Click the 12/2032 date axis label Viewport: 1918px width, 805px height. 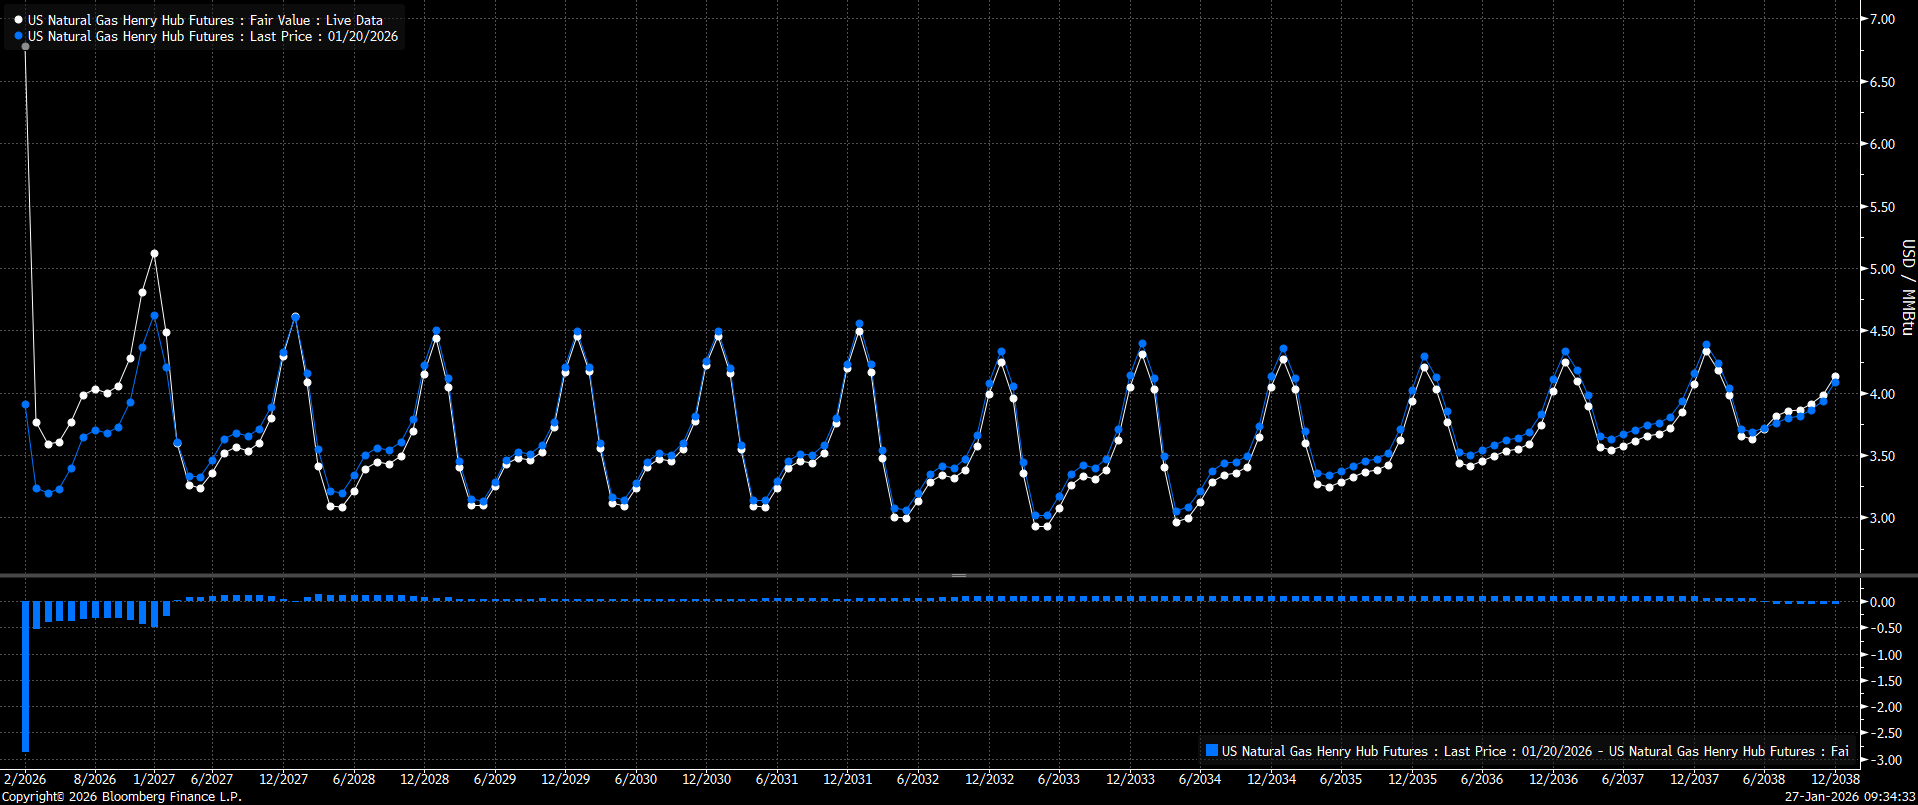[990, 779]
